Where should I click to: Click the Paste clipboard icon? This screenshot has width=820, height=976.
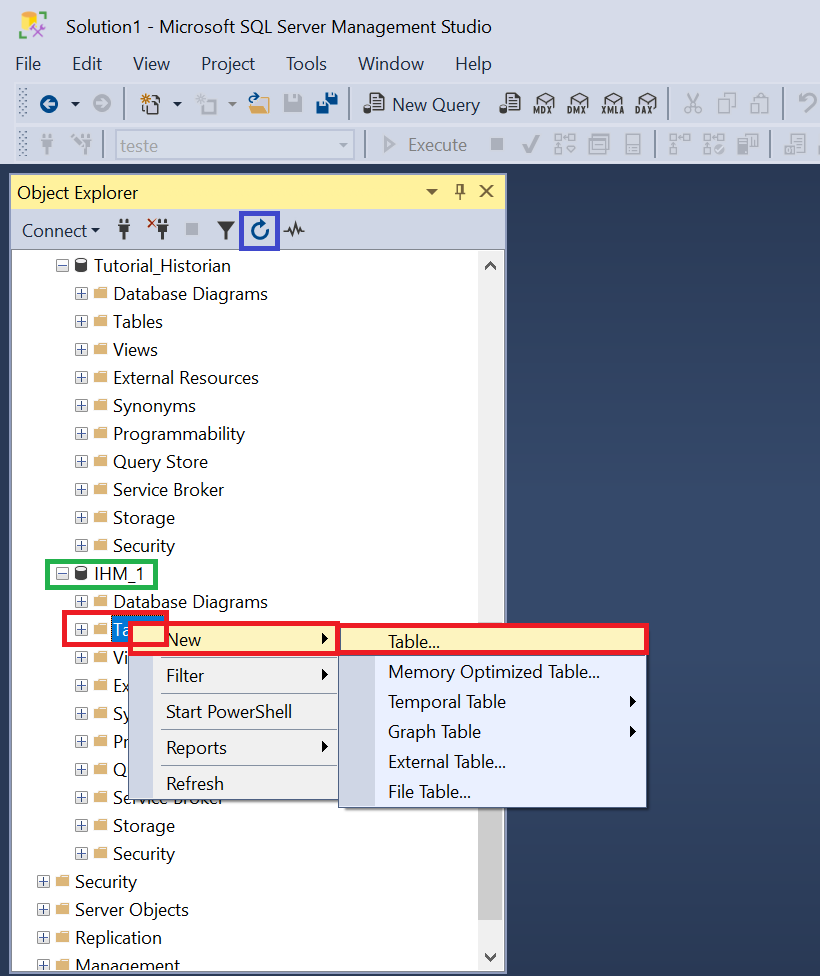click(760, 104)
